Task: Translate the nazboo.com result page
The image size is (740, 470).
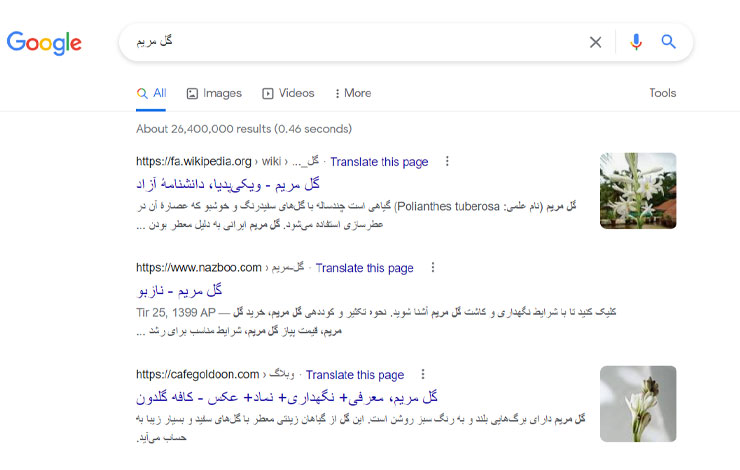Action: pos(364,268)
